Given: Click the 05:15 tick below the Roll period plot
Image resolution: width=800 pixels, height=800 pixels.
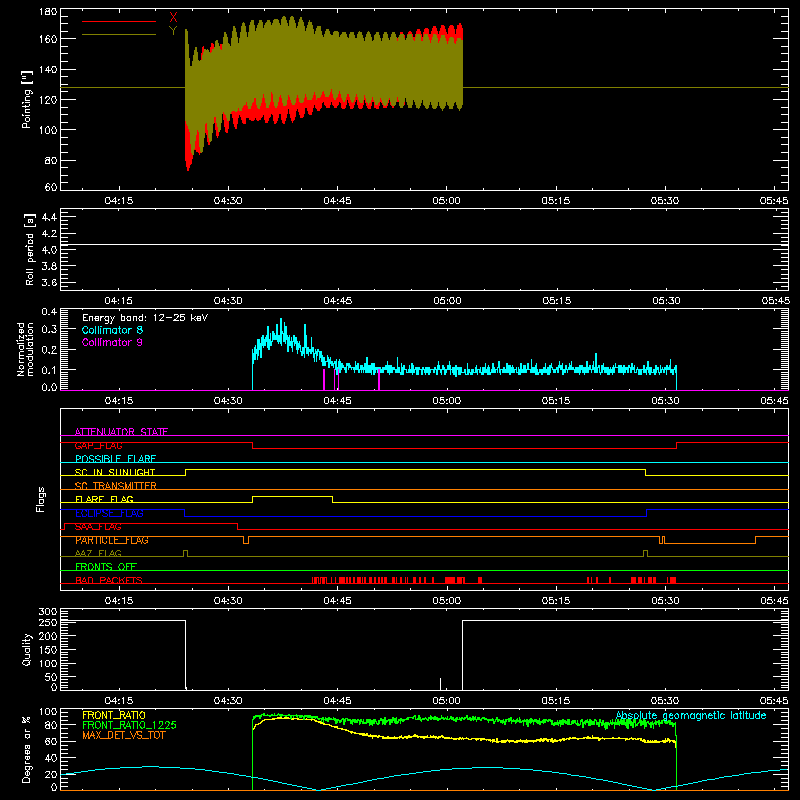Looking at the screenshot, I should (557, 301).
